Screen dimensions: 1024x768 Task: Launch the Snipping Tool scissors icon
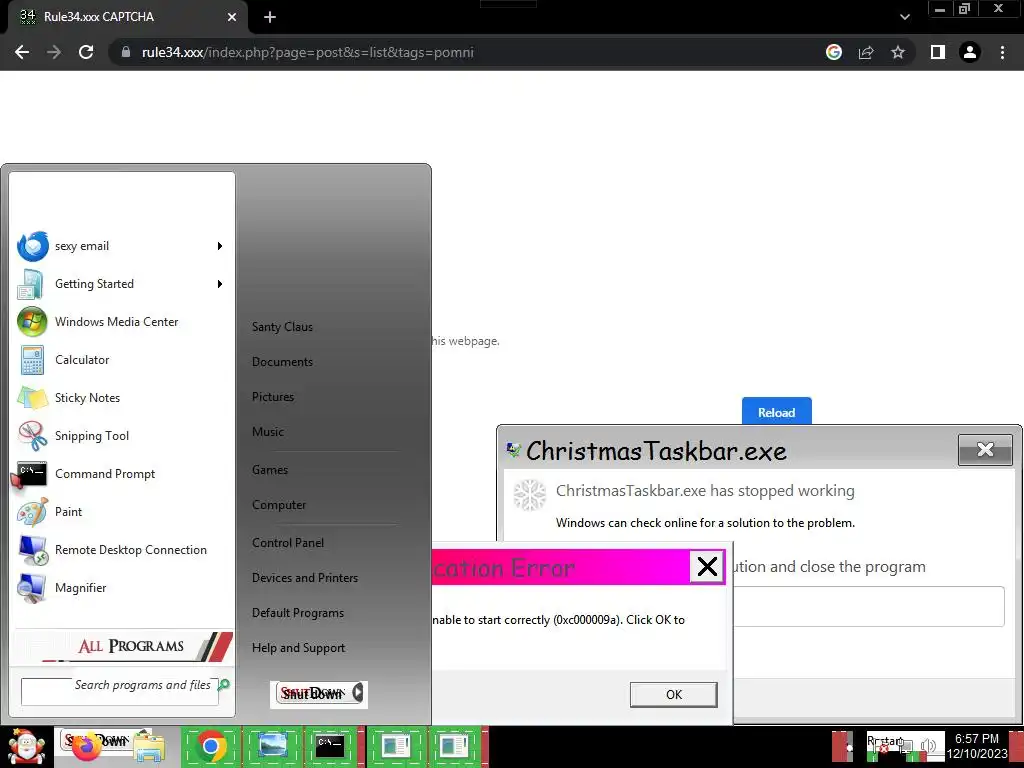coord(32,436)
